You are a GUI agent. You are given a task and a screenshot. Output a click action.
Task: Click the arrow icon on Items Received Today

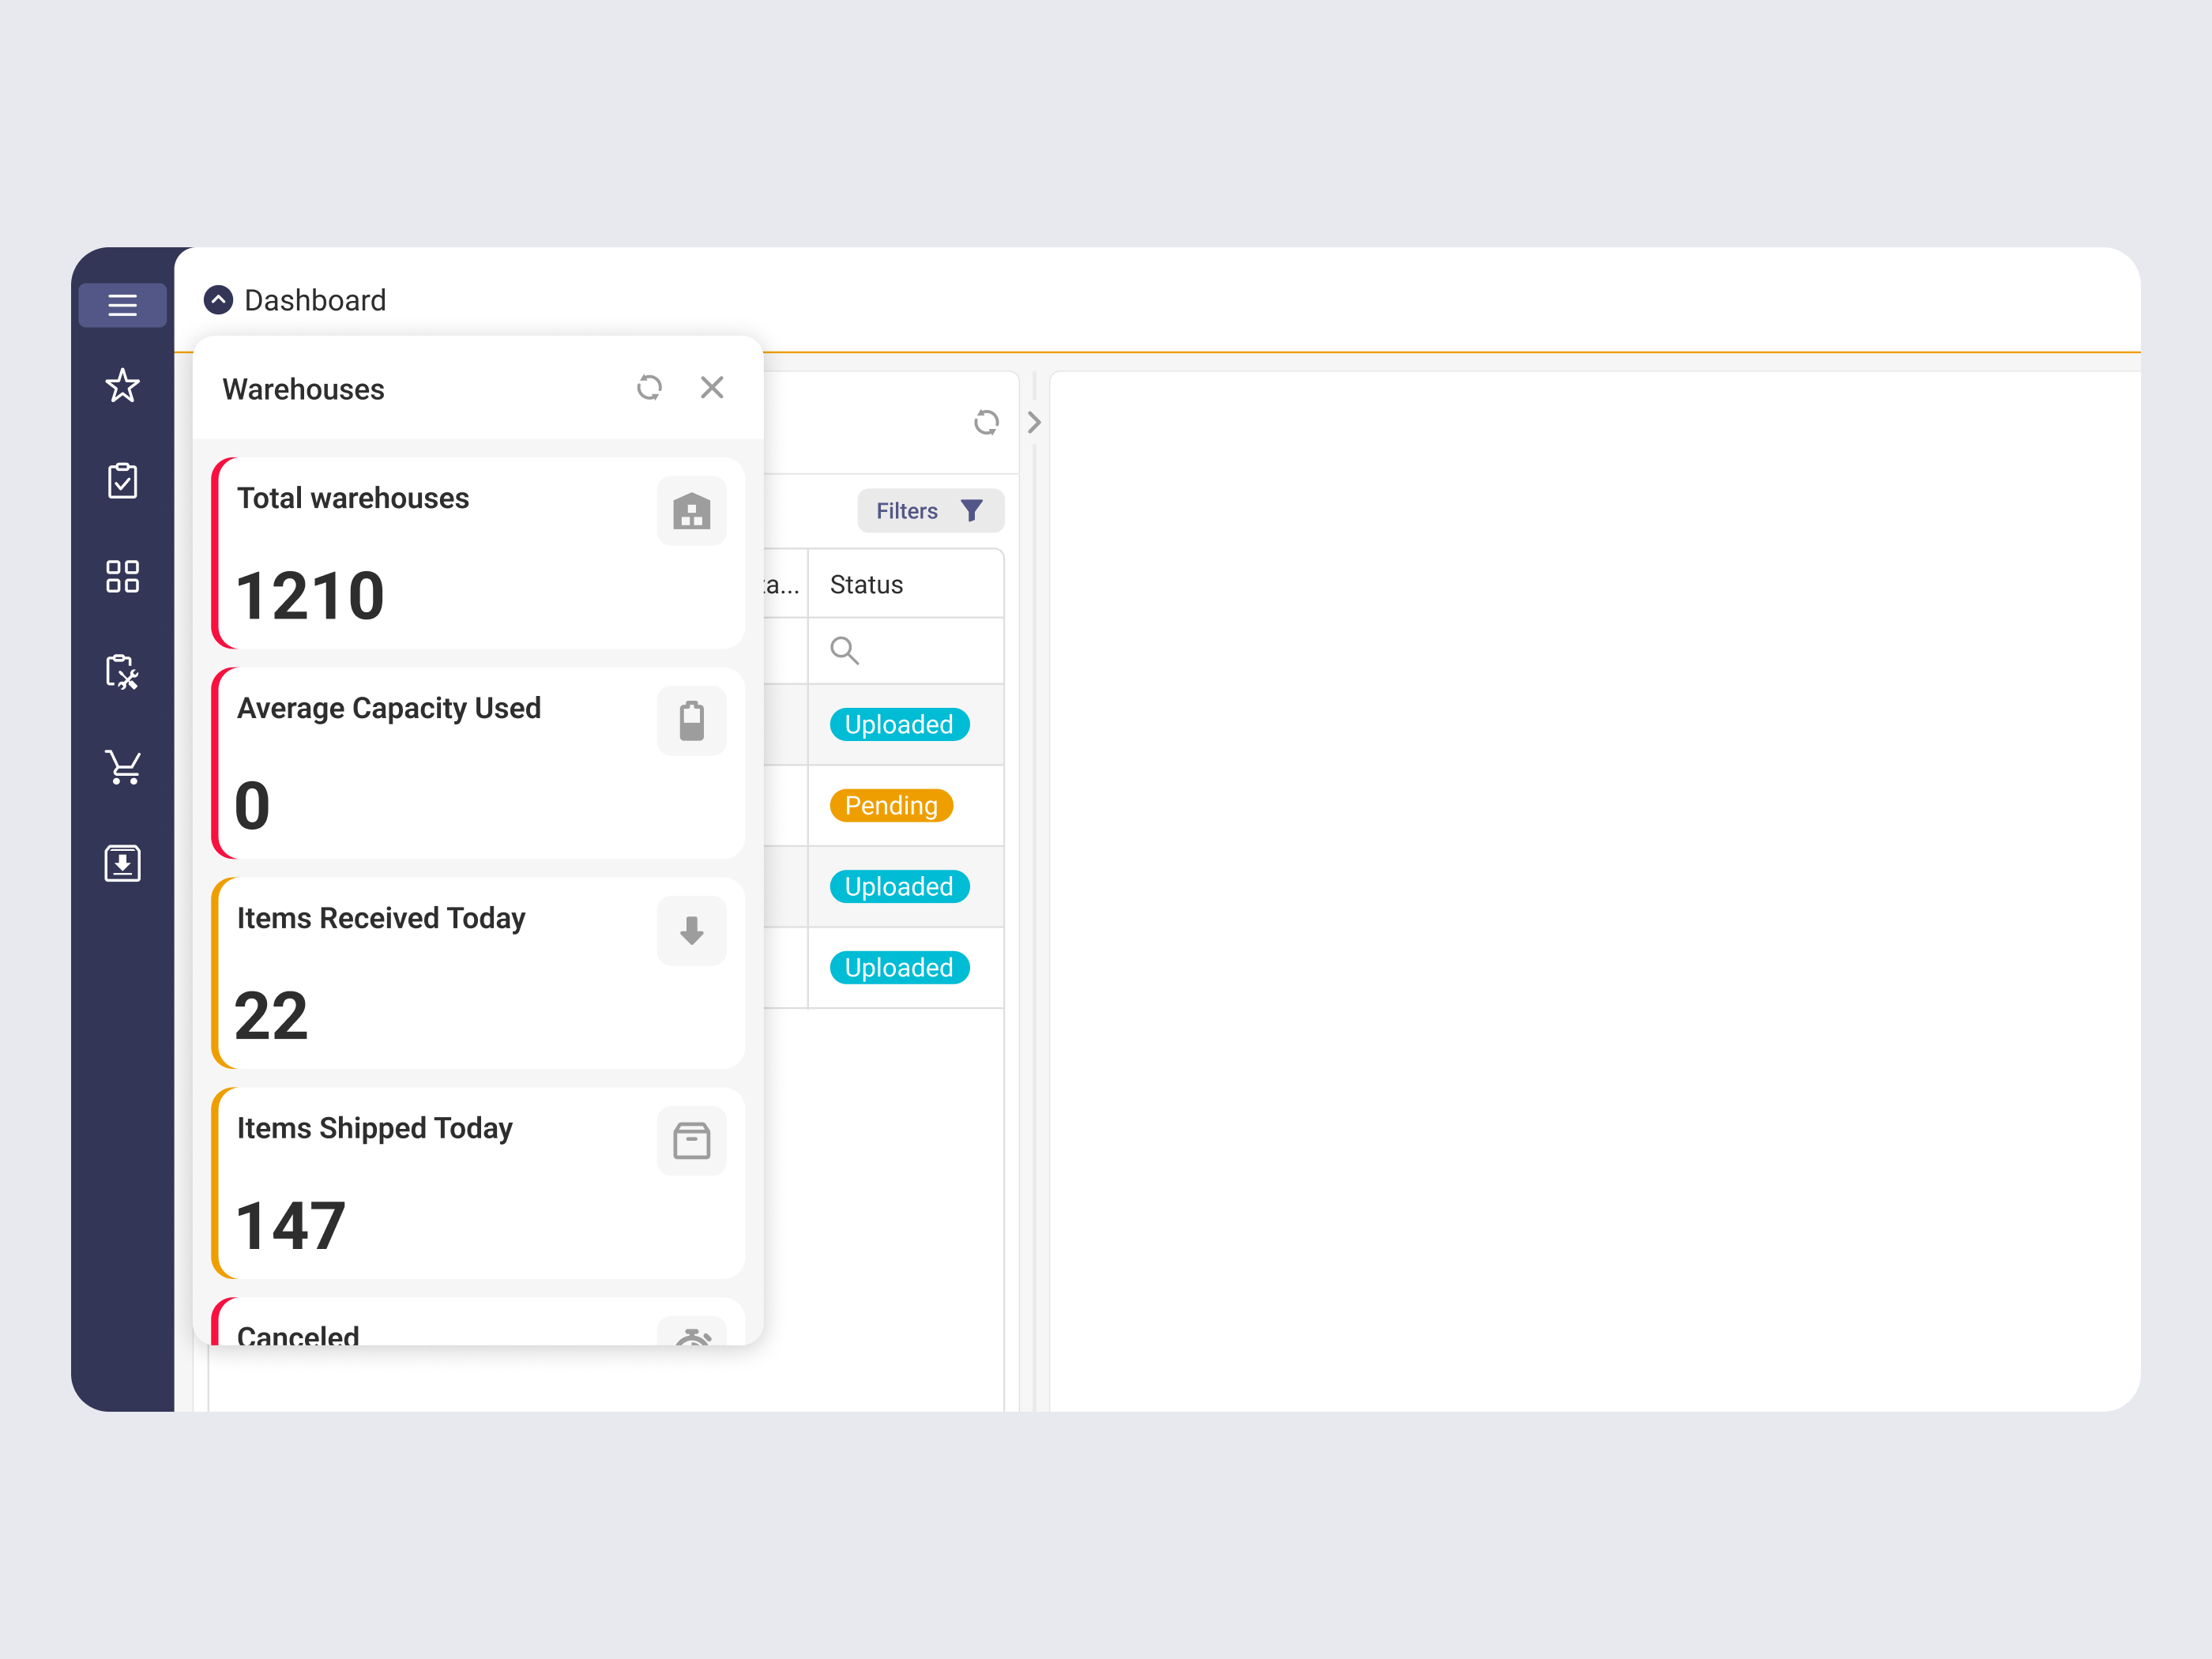(691, 930)
